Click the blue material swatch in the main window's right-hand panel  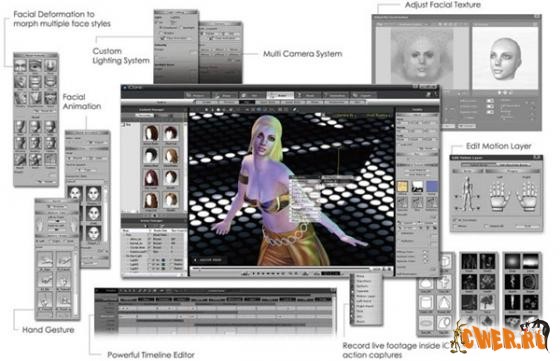coord(432,187)
